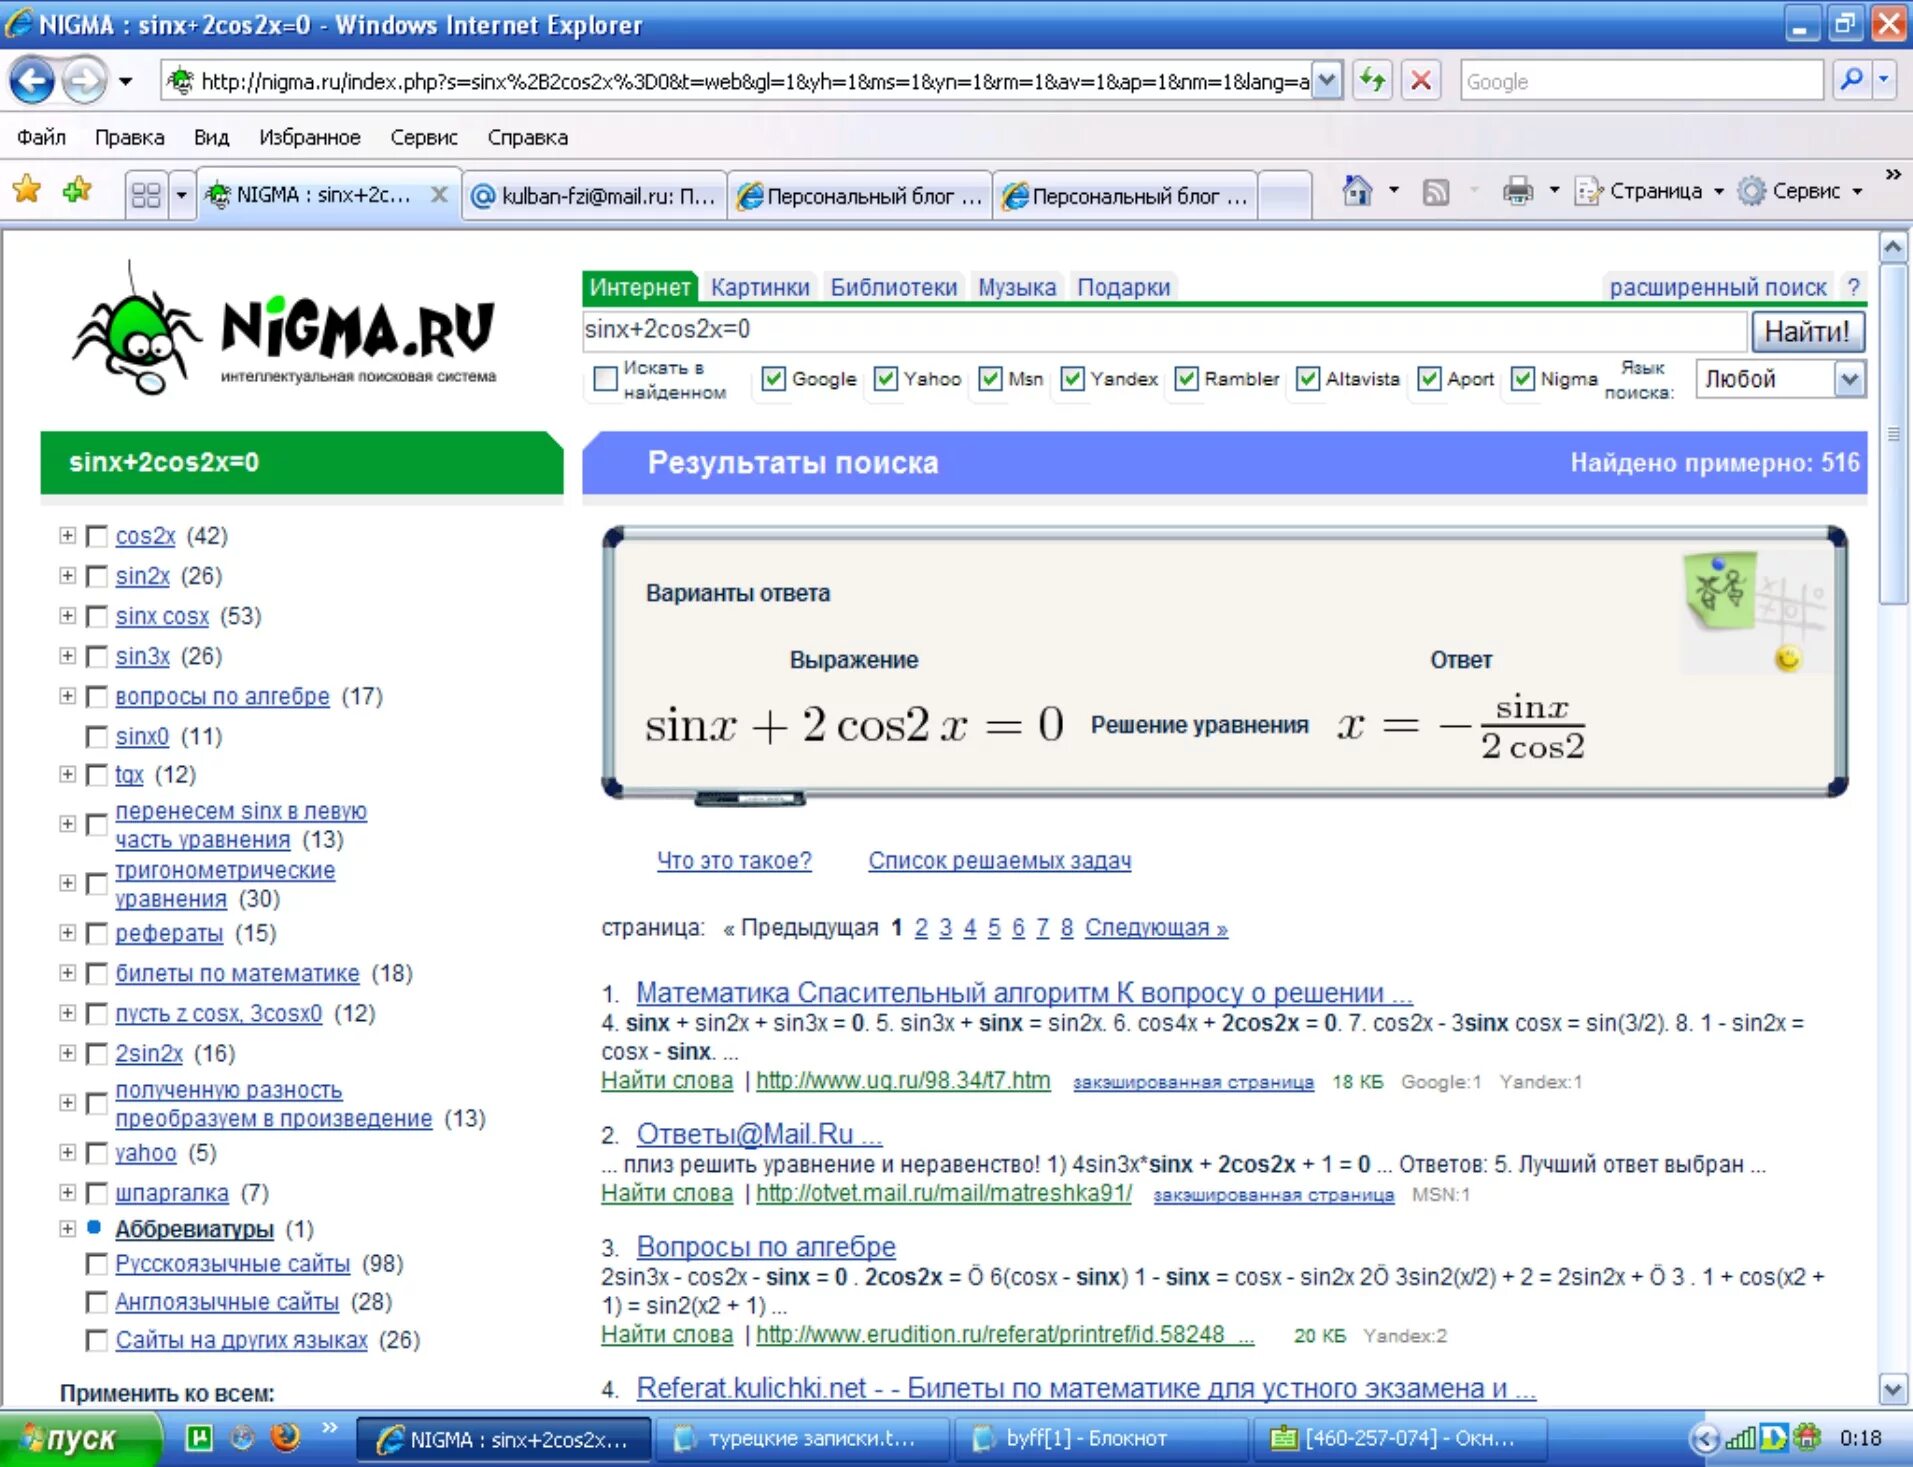Click the Найти! search button
Screen dimensions: 1913x1467
[x=1806, y=331]
